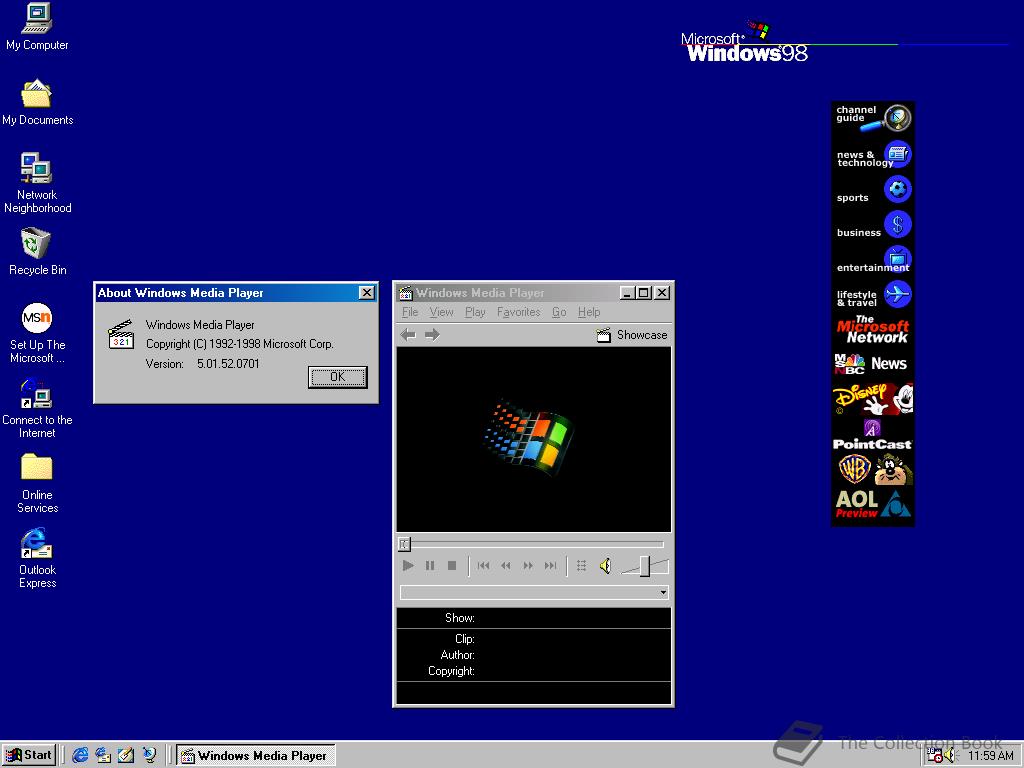1024x768 pixels.
Task: Go back with the left arrow
Action: 408,335
